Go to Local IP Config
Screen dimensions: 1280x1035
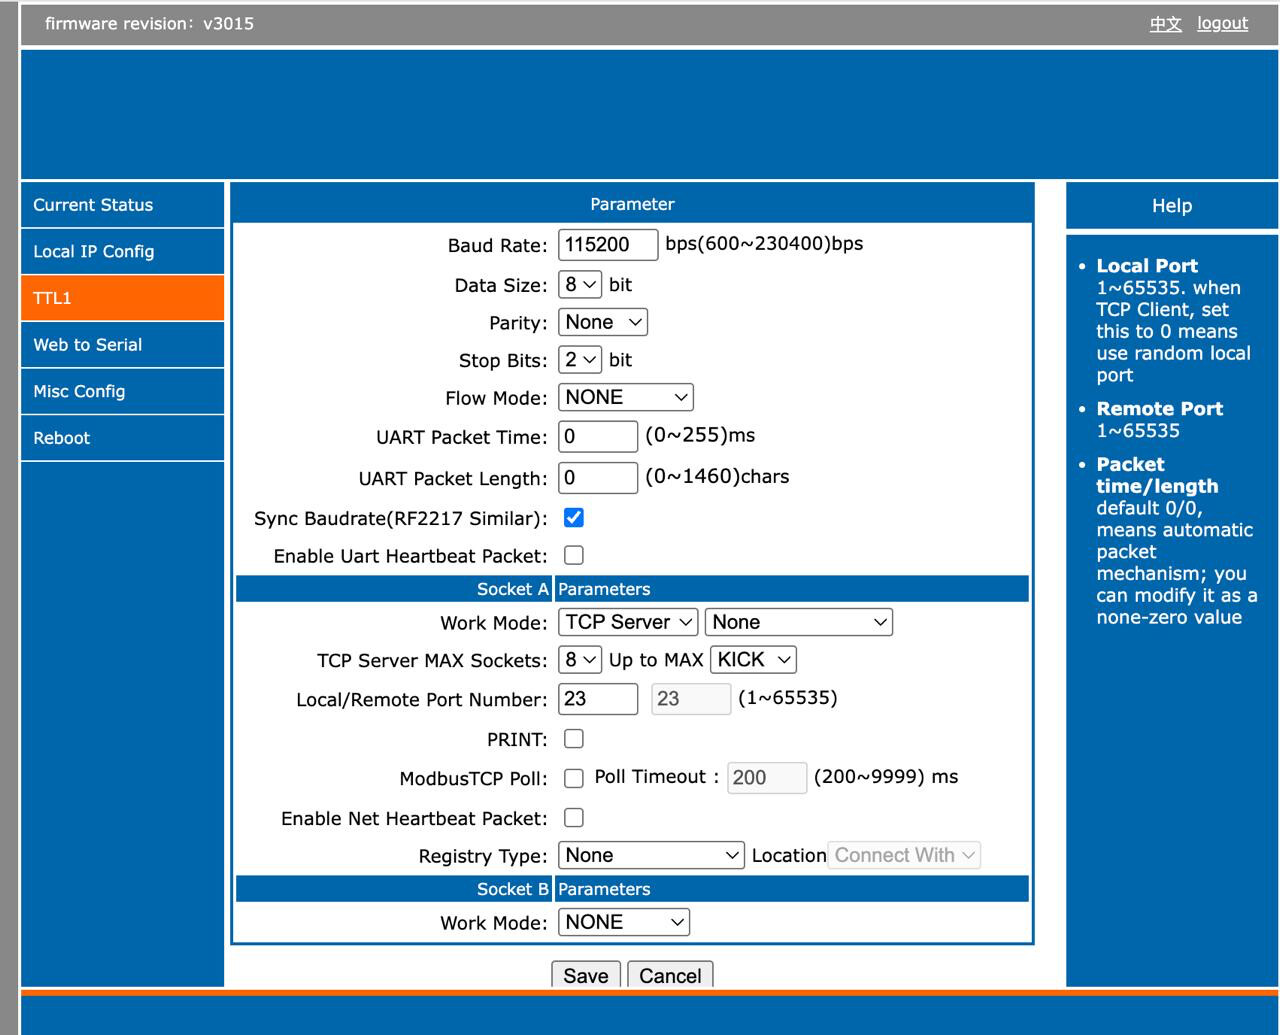point(94,252)
